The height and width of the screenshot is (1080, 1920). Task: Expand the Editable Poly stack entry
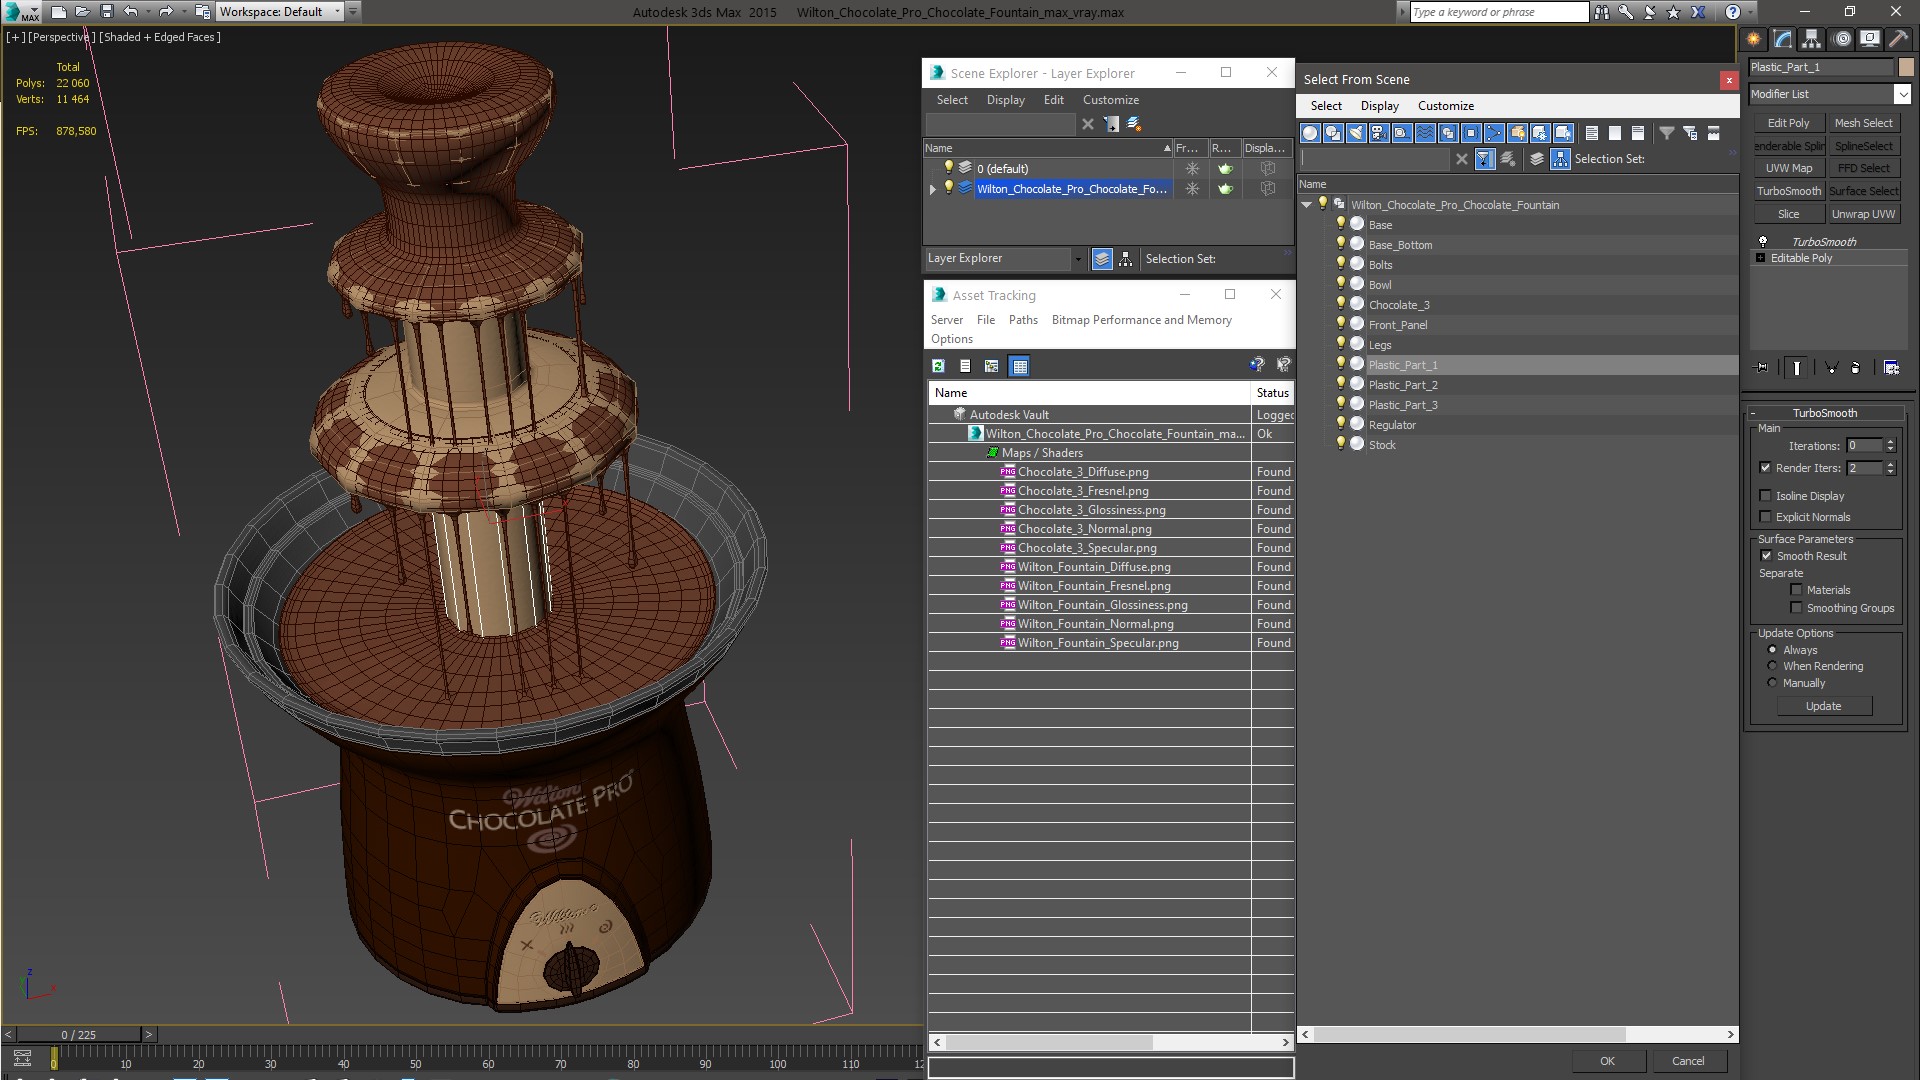pyautogui.click(x=1761, y=258)
